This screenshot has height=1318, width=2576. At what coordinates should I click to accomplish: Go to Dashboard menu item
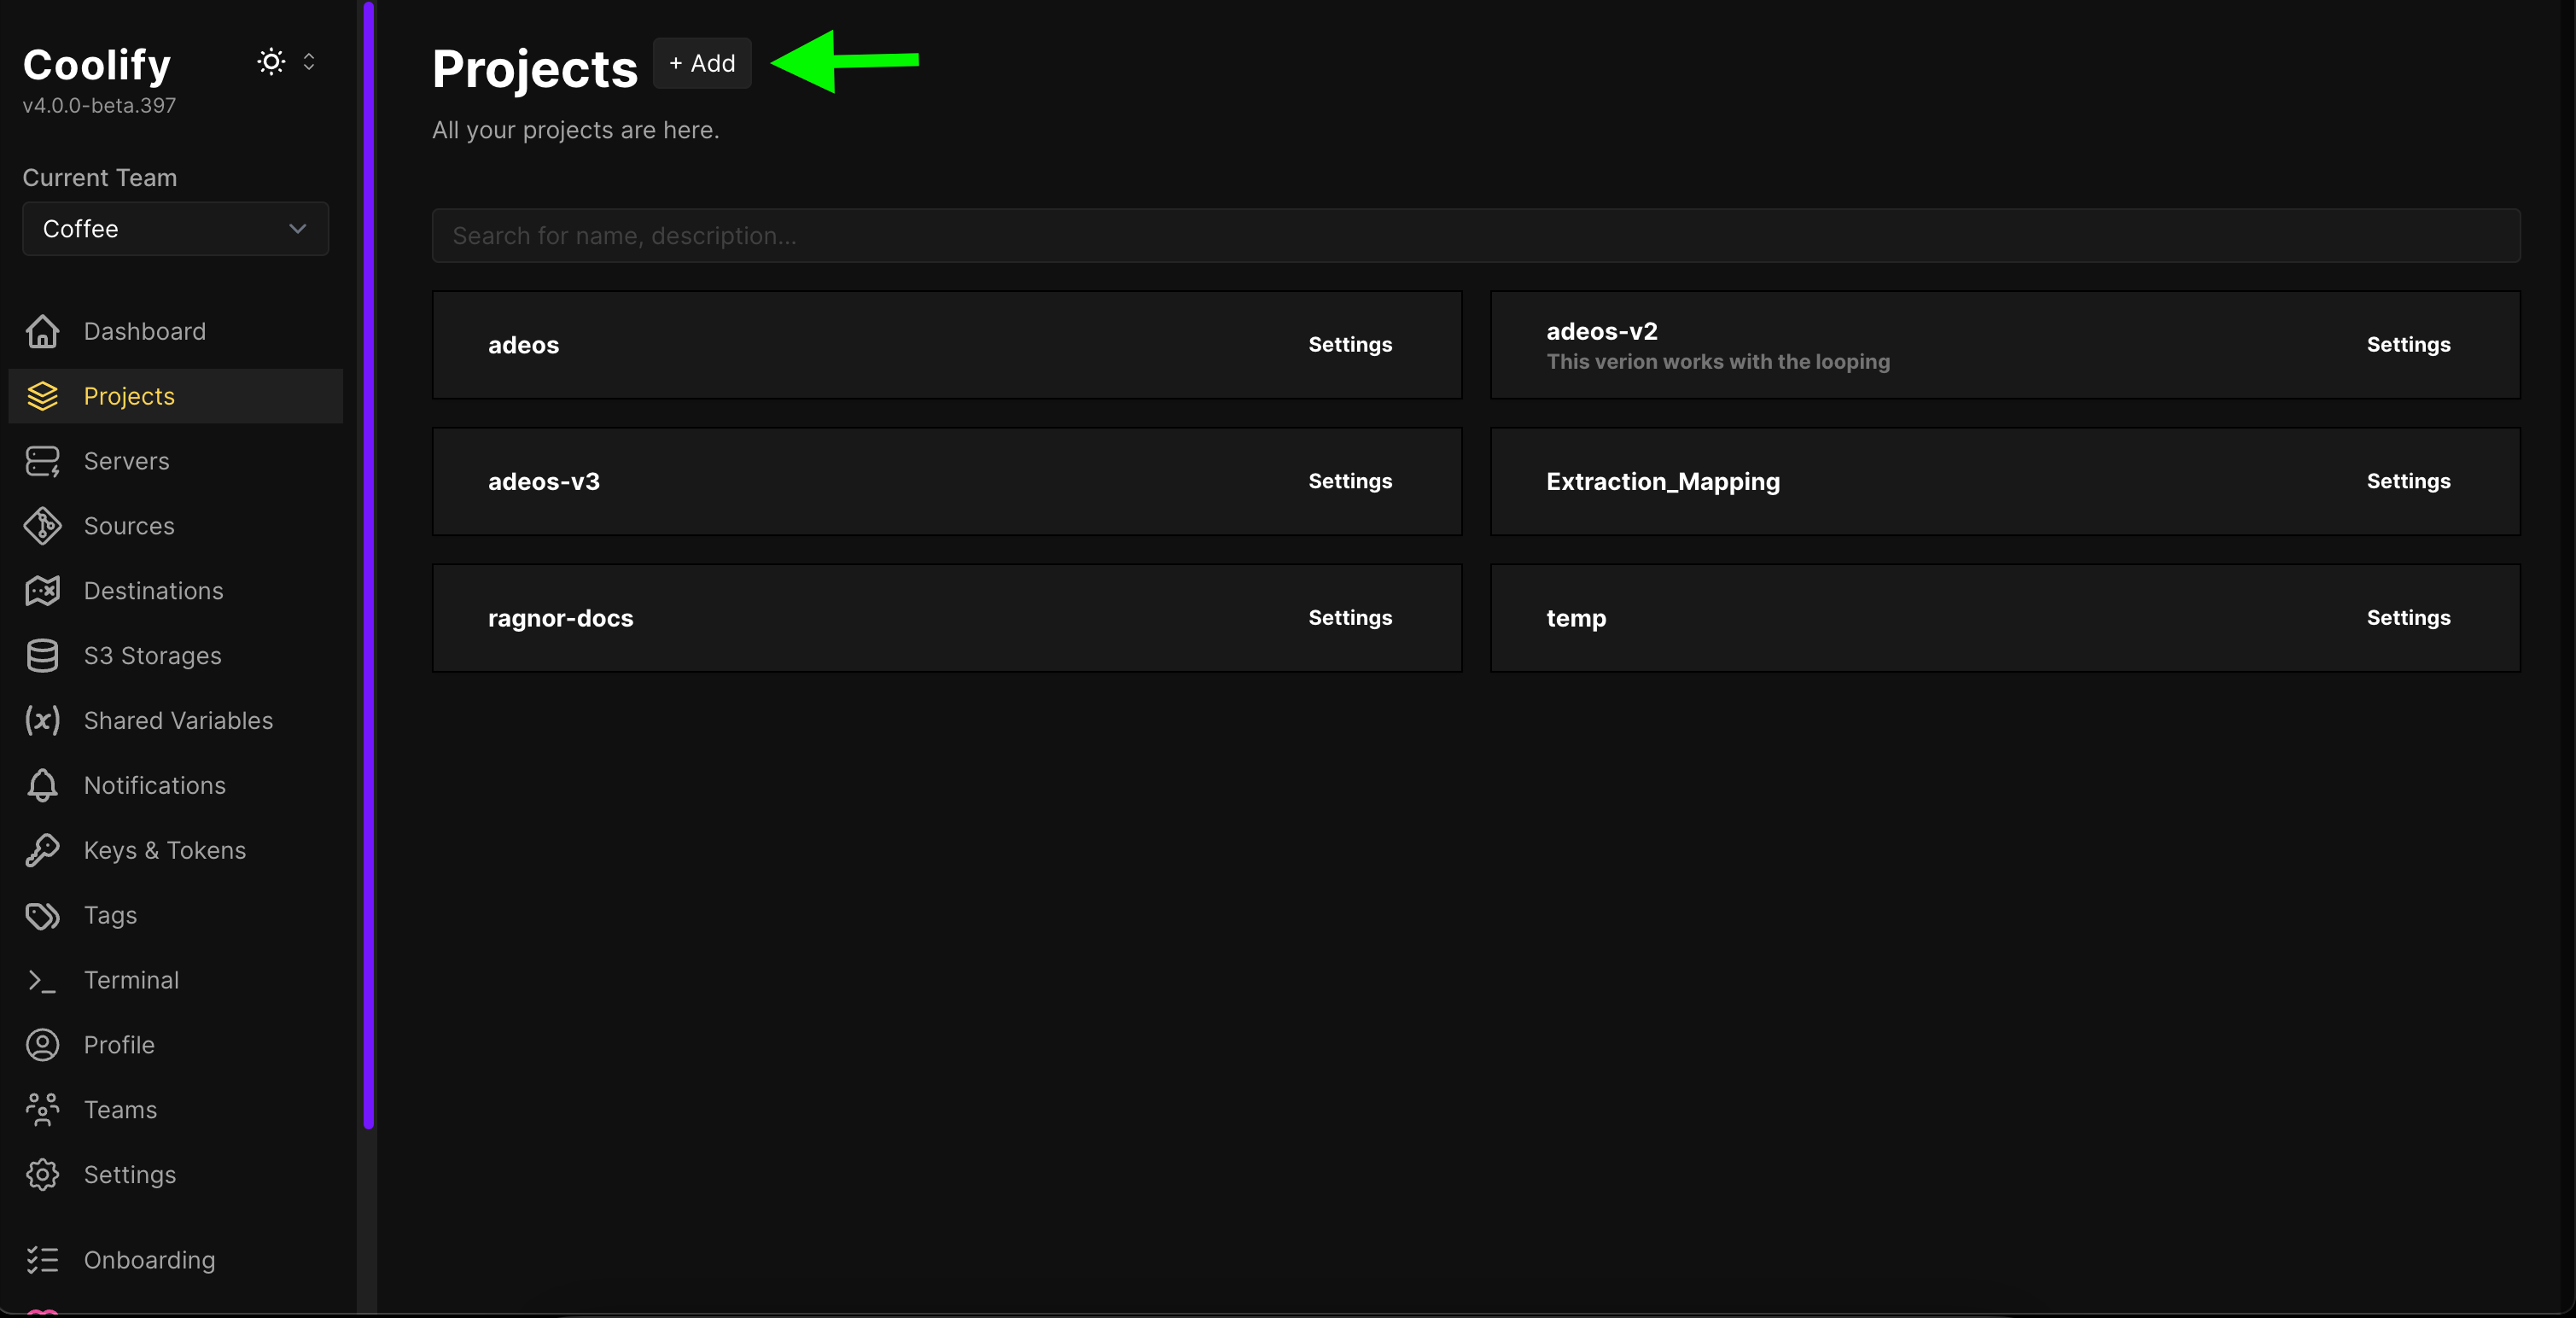point(176,331)
